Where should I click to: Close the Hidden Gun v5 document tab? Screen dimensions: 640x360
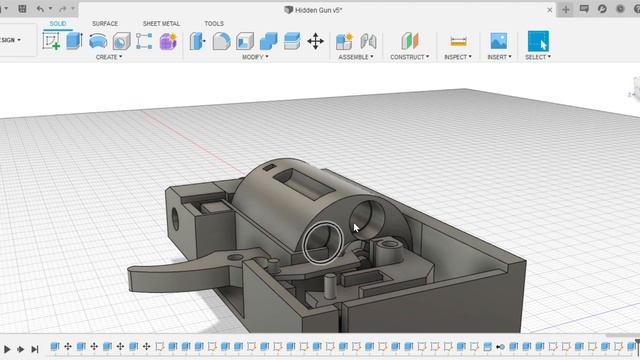tap(550, 10)
